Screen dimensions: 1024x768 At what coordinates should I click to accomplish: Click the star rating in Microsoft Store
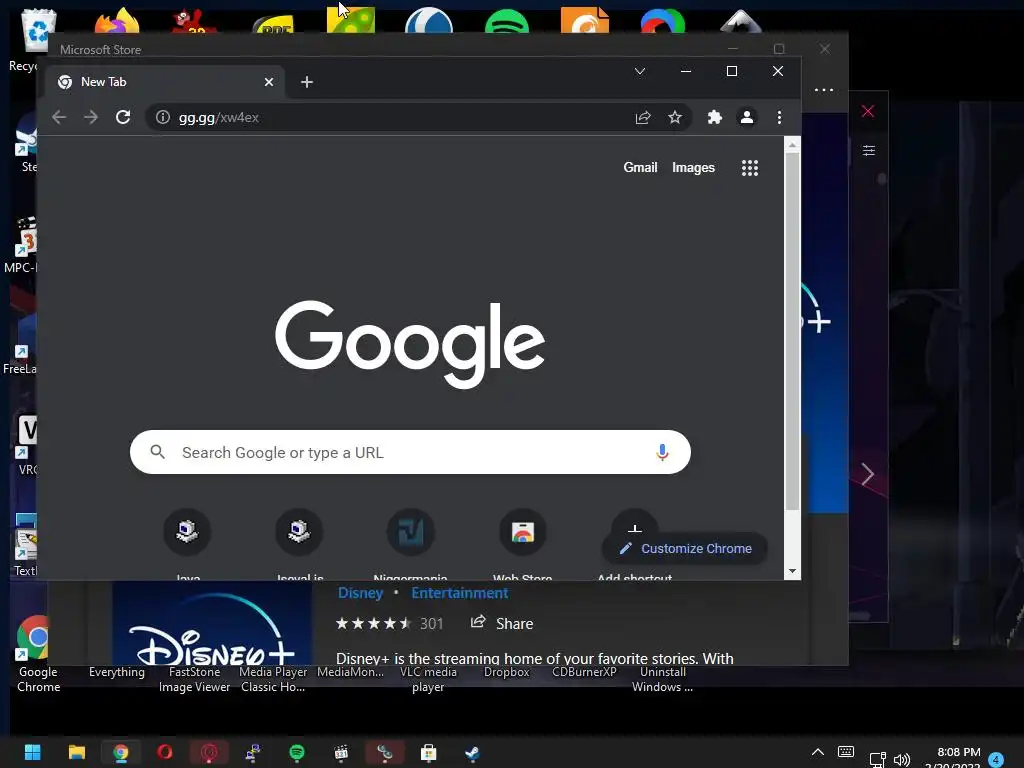pyautogui.click(x=373, y=624)
